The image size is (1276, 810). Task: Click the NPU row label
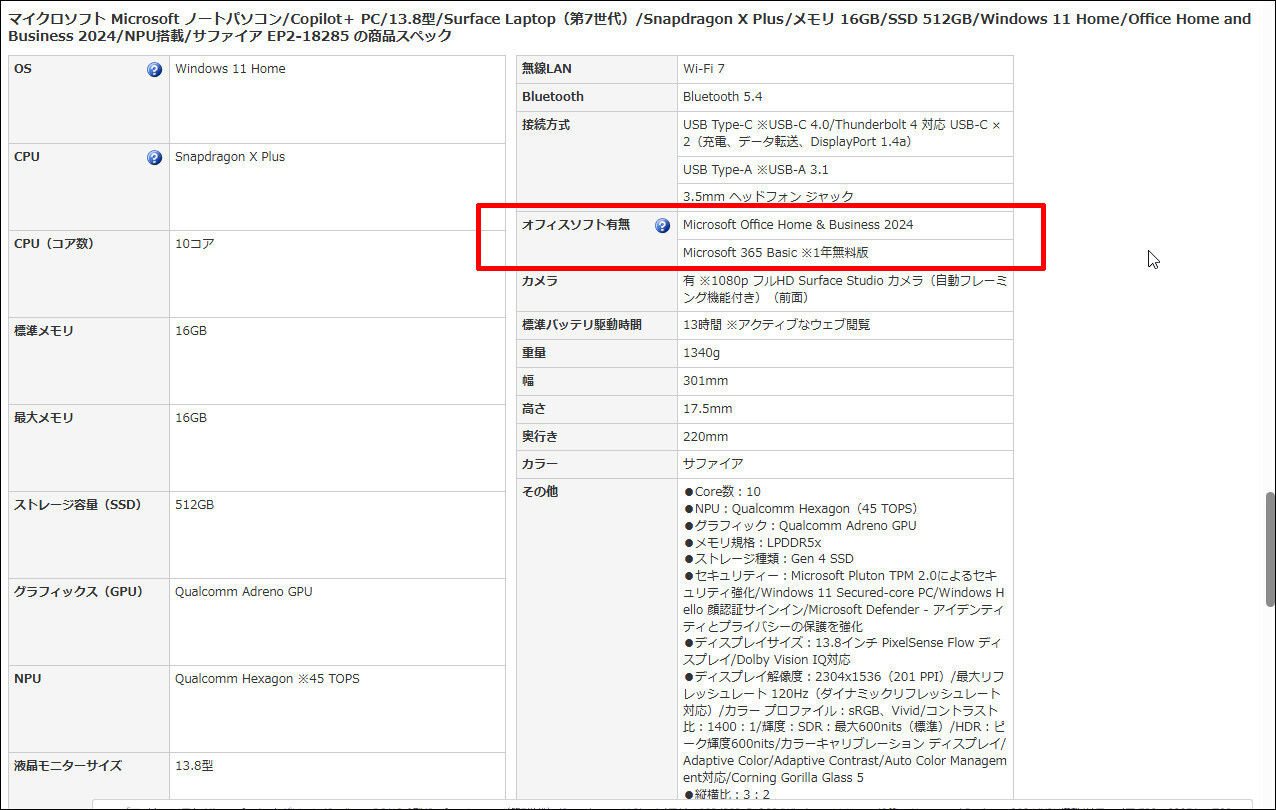(x=28, y=679)
